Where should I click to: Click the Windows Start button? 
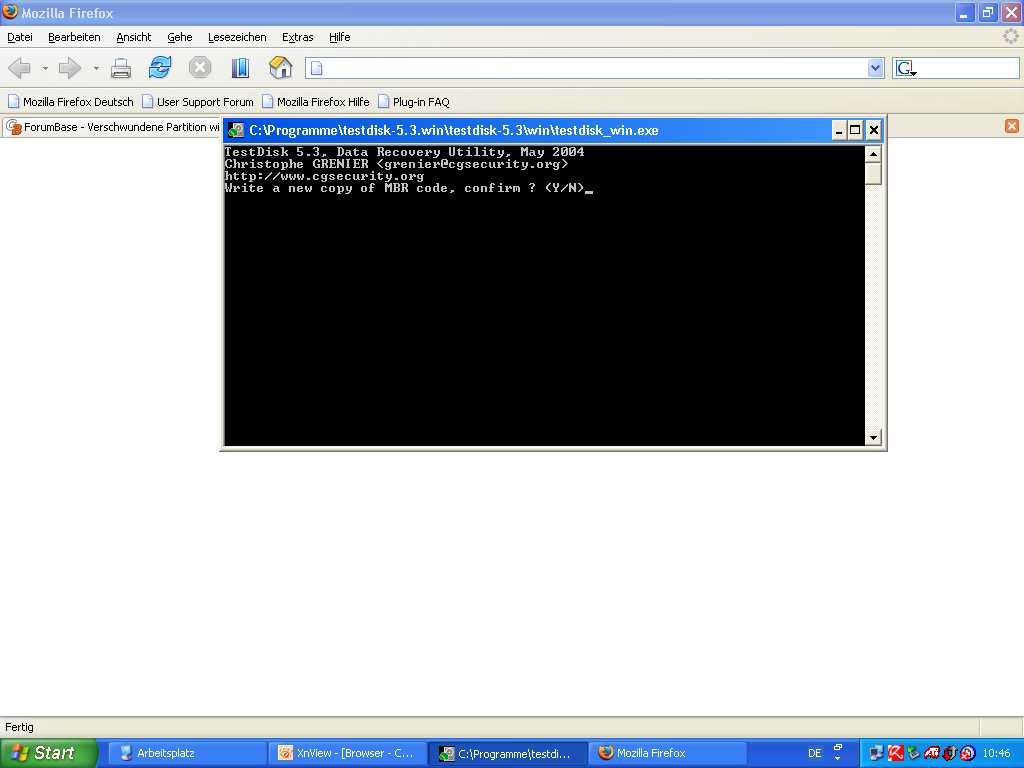[48, 753]
